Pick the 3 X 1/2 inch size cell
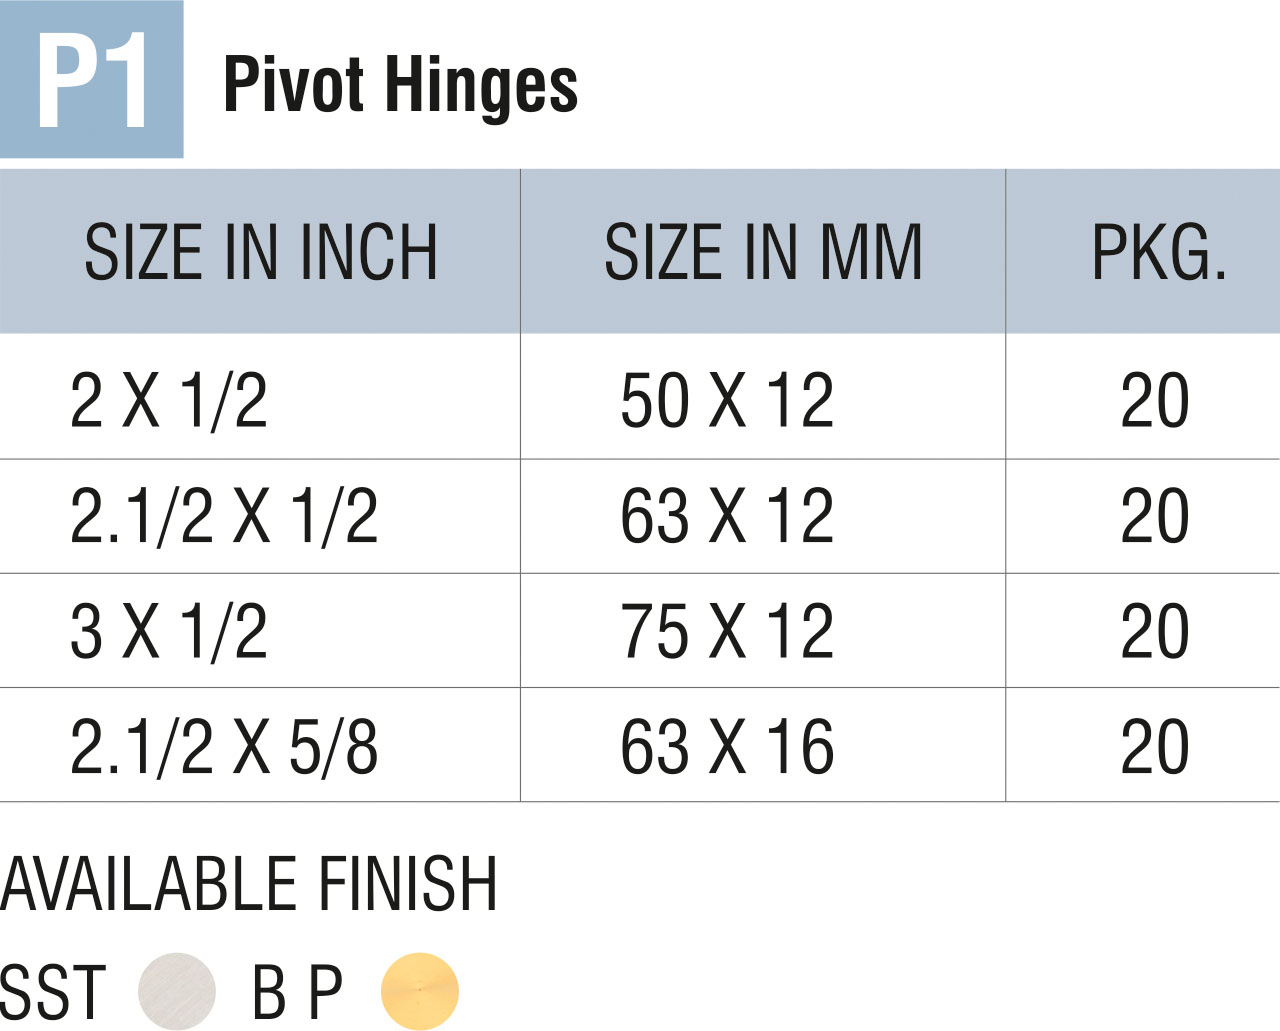The image size is (1280, 1031). [x=169, y=631]
